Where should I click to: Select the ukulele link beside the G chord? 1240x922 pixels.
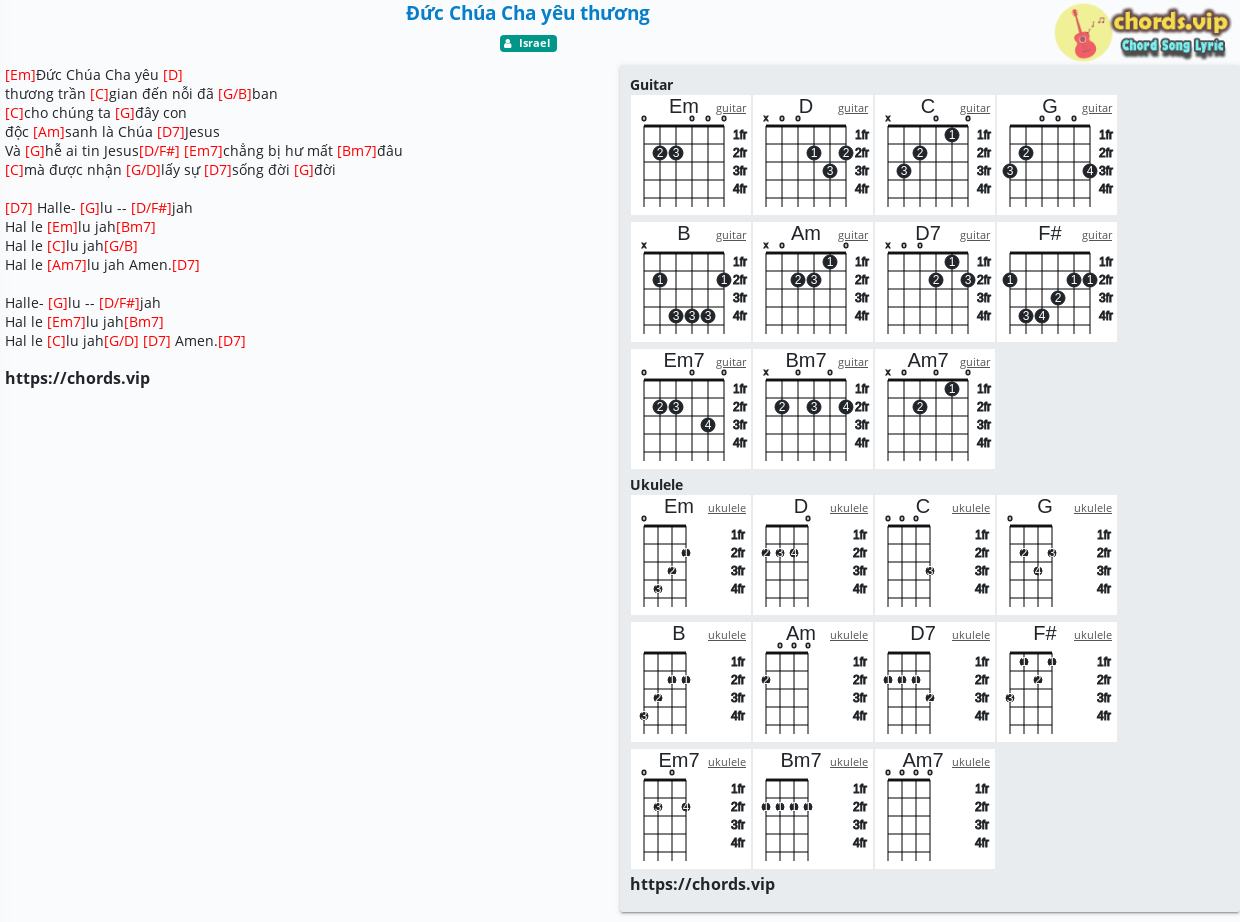1093,508
